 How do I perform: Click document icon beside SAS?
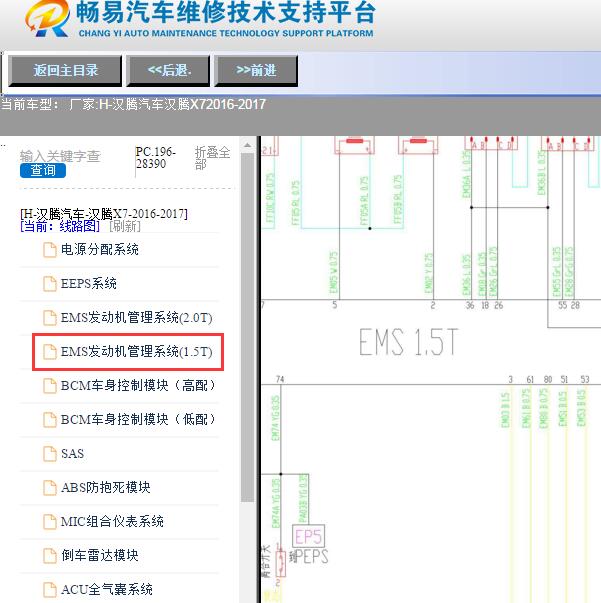click(x=50, y=453)
